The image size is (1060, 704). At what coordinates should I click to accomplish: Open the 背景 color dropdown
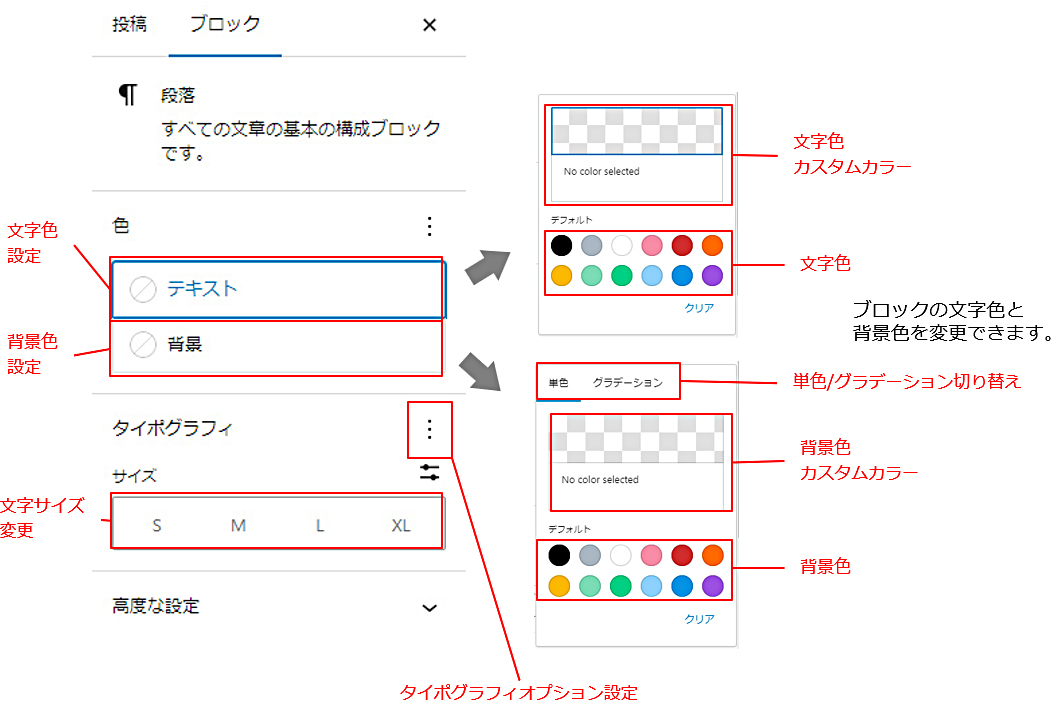point(276,345)
